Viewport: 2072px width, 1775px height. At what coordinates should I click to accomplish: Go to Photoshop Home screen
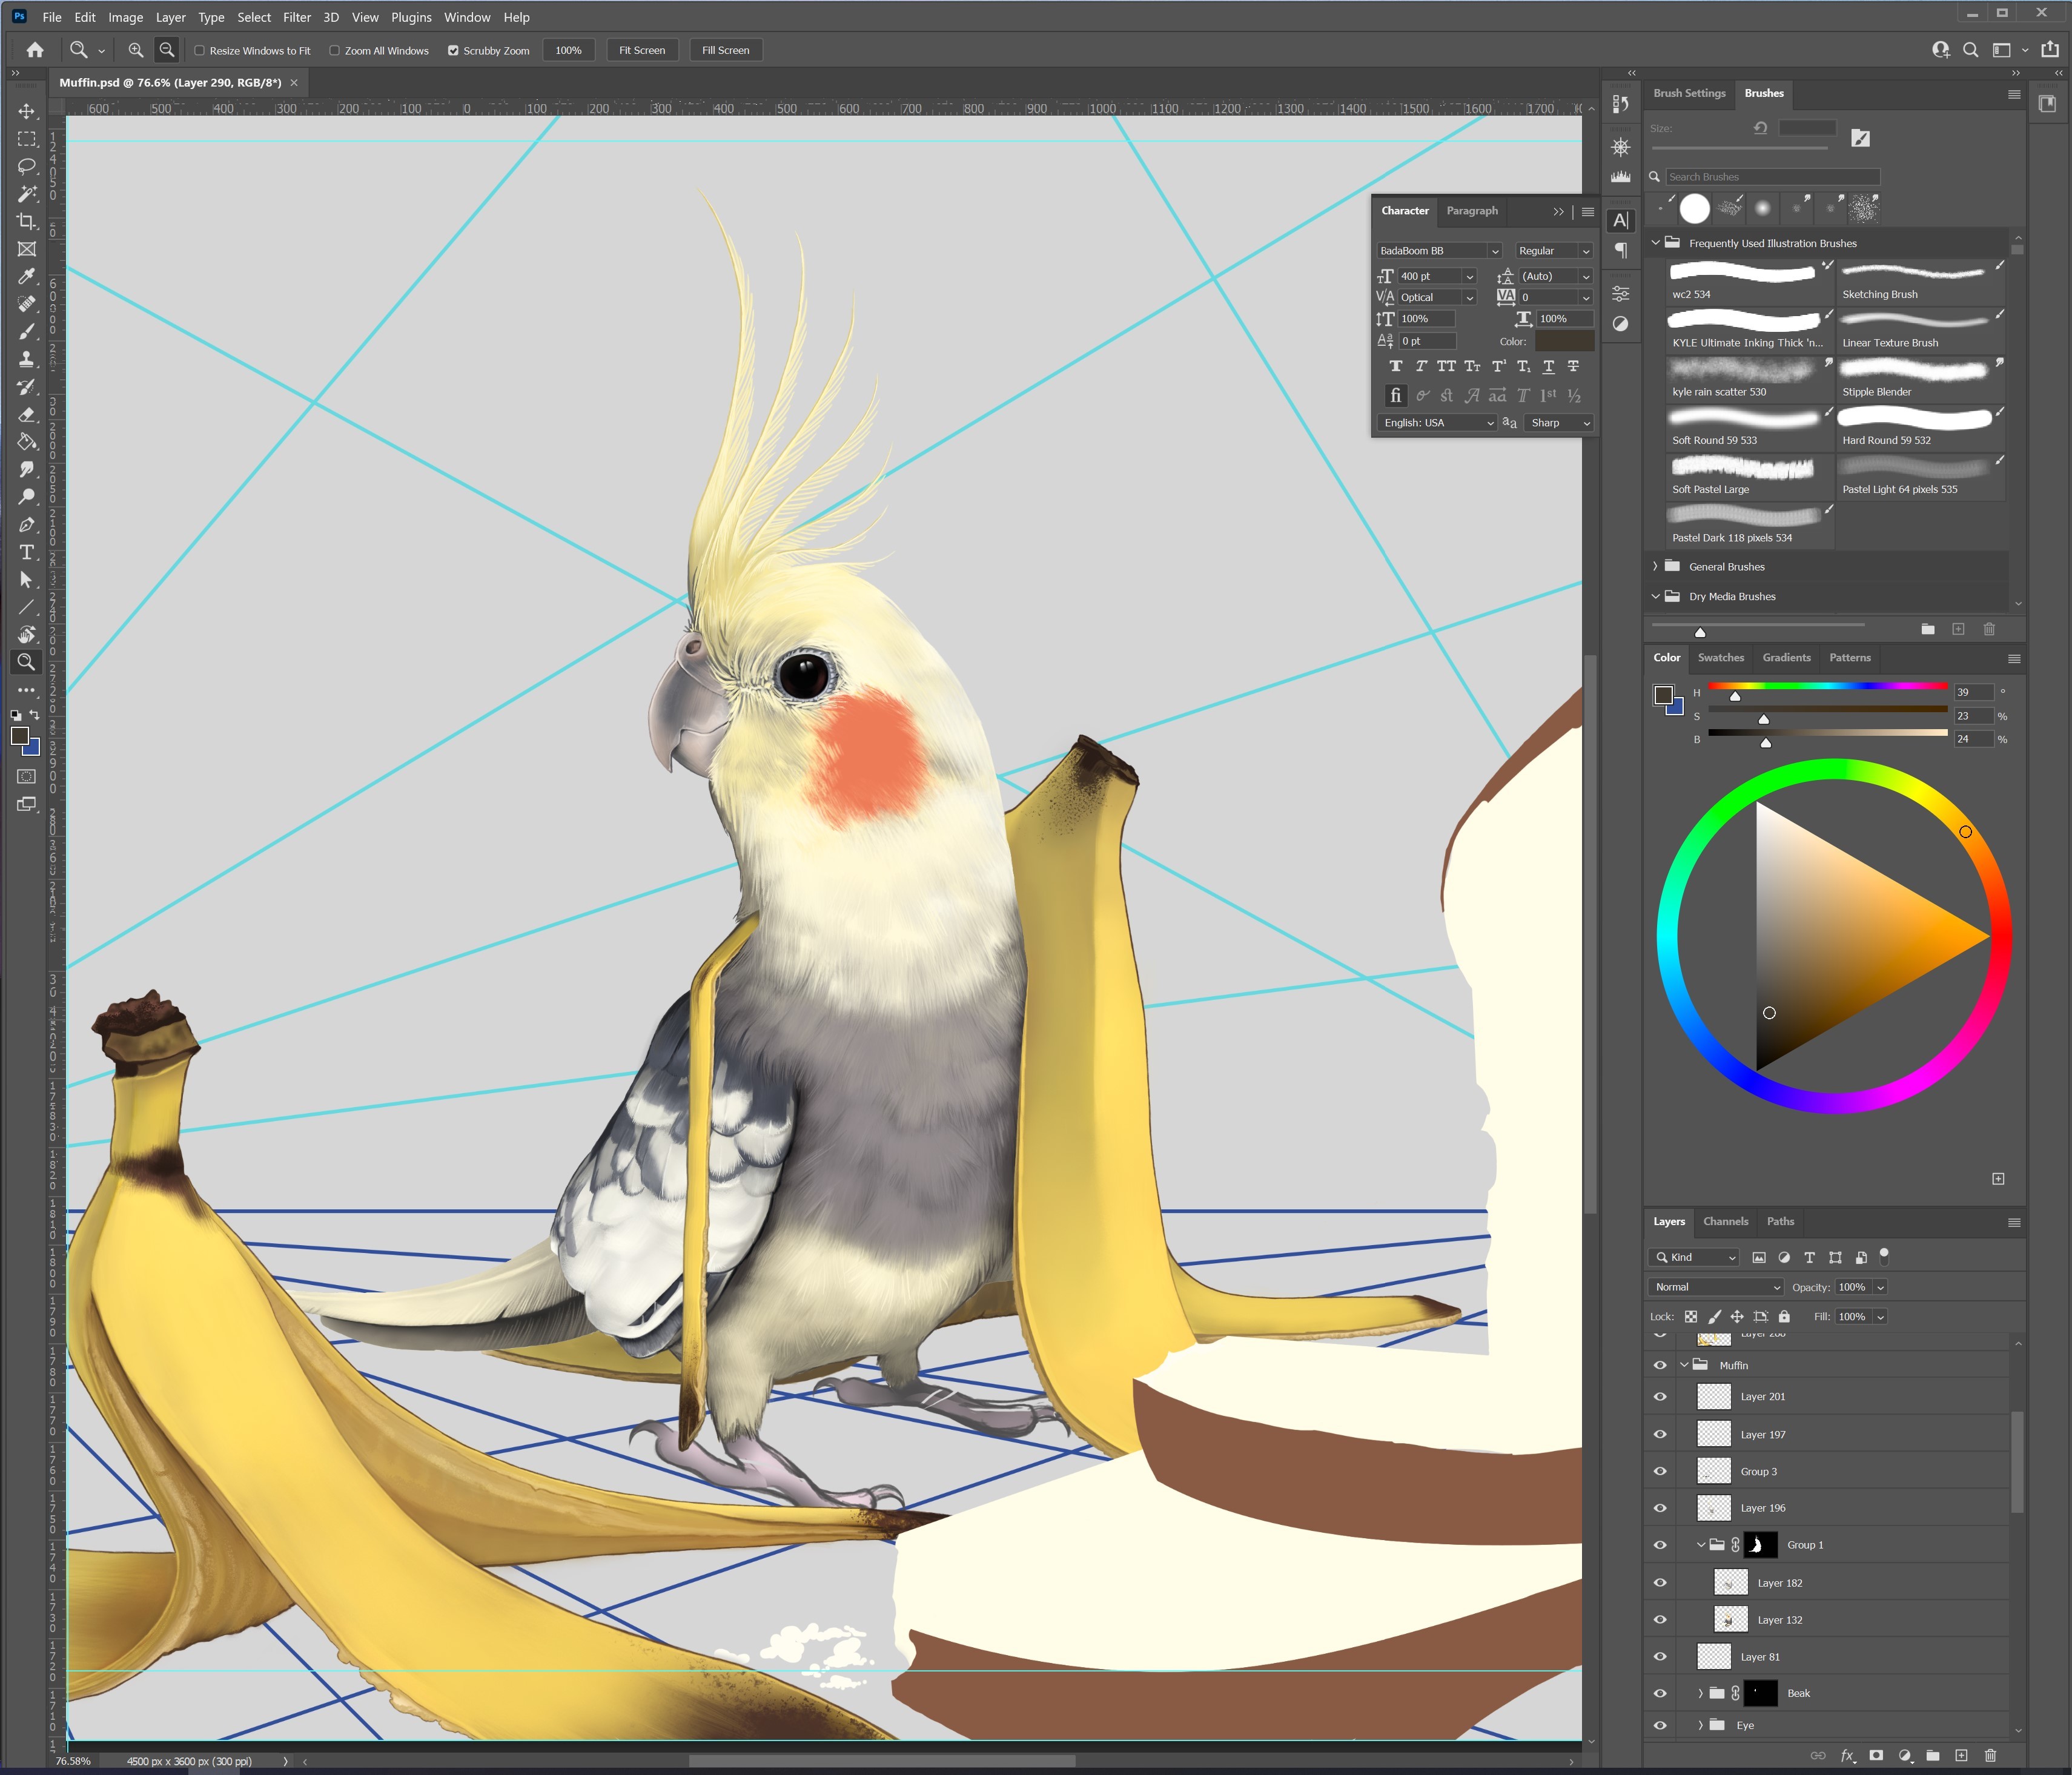pyautogui.click(x=35, y=50)
